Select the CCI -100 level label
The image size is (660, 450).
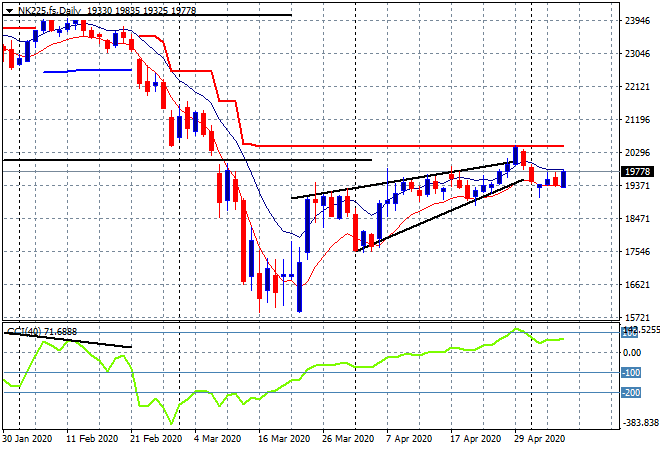[x=631, y=373]
